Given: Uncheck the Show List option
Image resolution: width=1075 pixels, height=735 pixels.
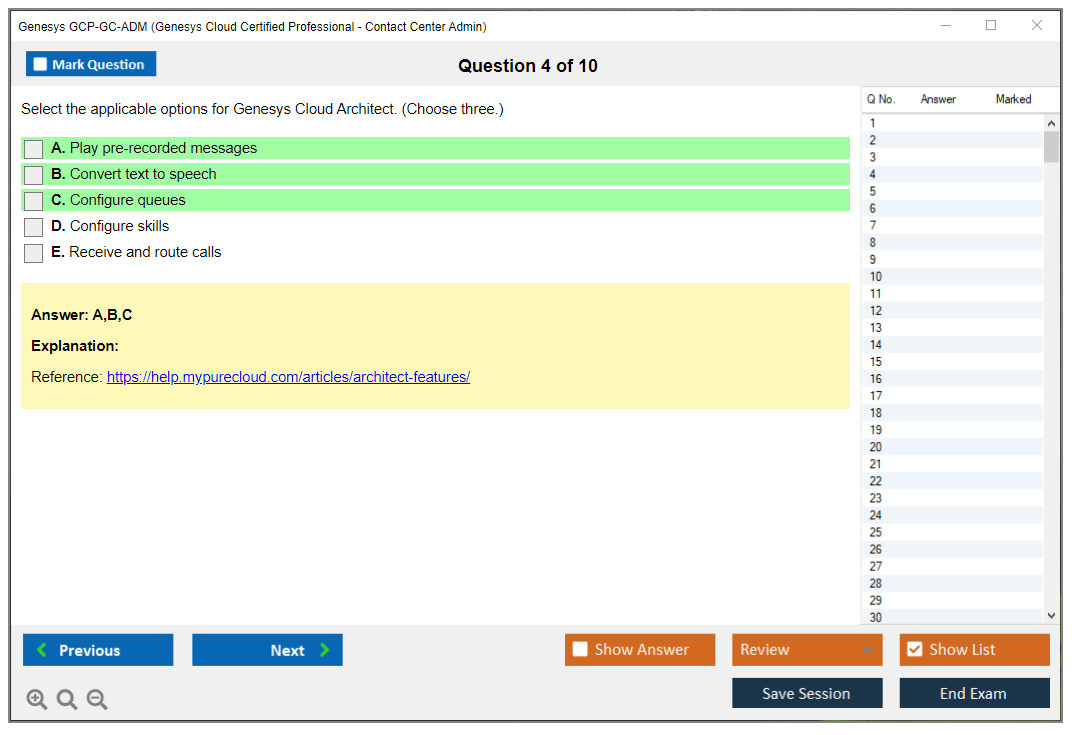Looking at the screenshot, I should click(x=914, y=650).
